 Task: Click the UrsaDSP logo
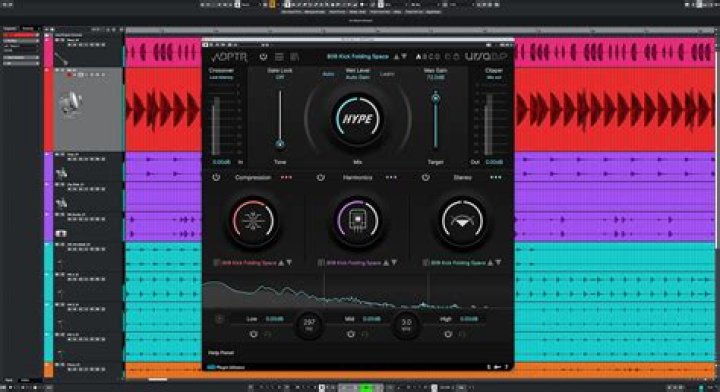tap(486, 57)
